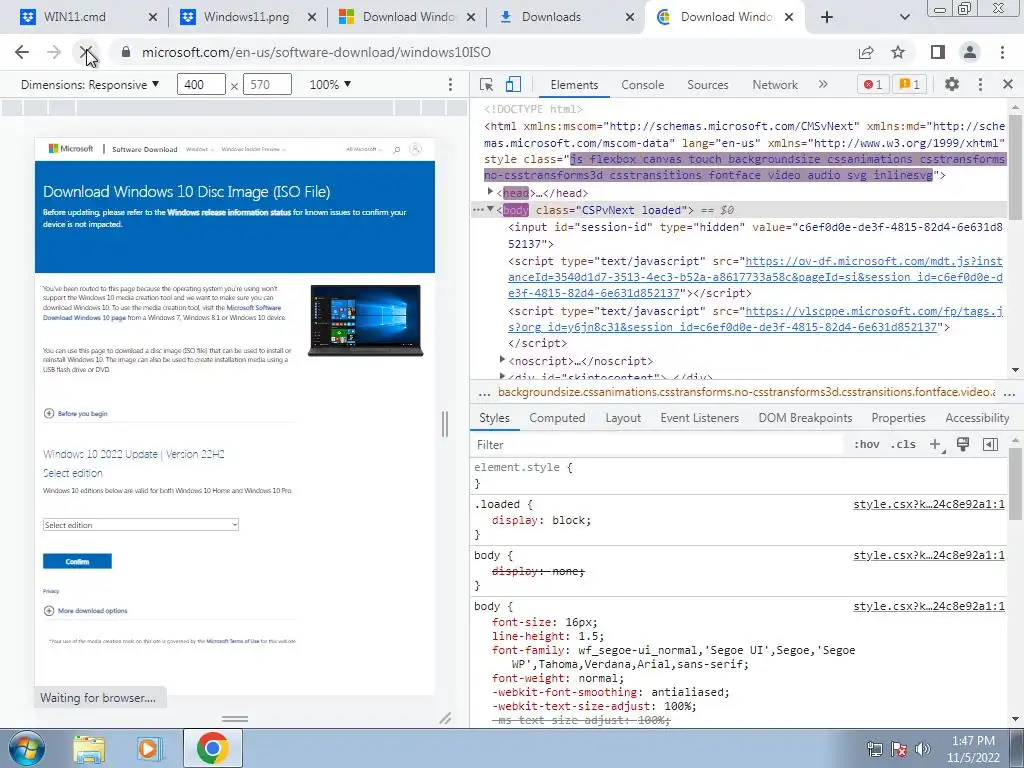This screenshot has width=1024, height=768.
Task: Click the breadcrumb overflow dots at left
Action: tap(484, 394)
